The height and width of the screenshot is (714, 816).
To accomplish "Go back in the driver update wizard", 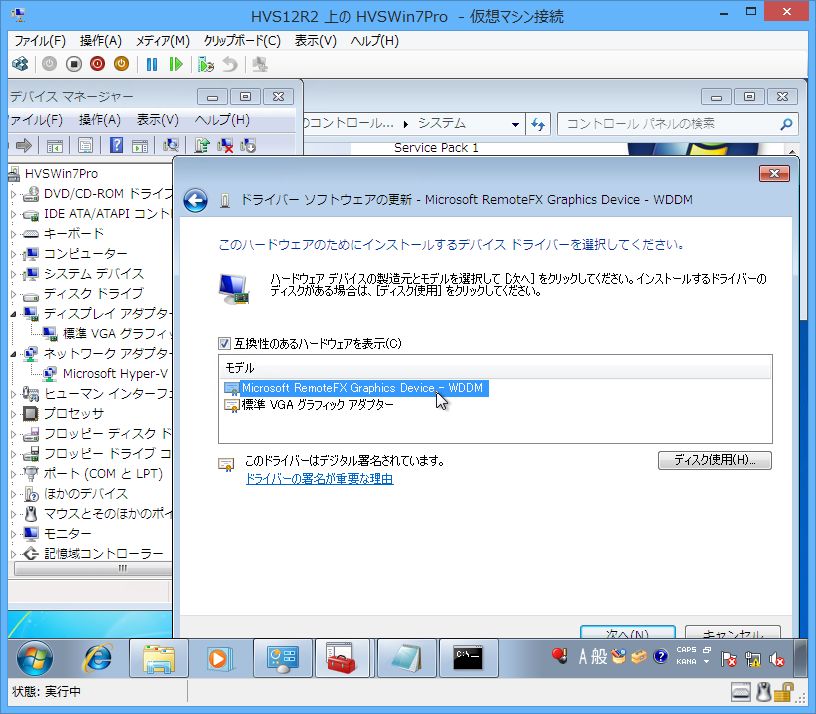I will point(195,200).
